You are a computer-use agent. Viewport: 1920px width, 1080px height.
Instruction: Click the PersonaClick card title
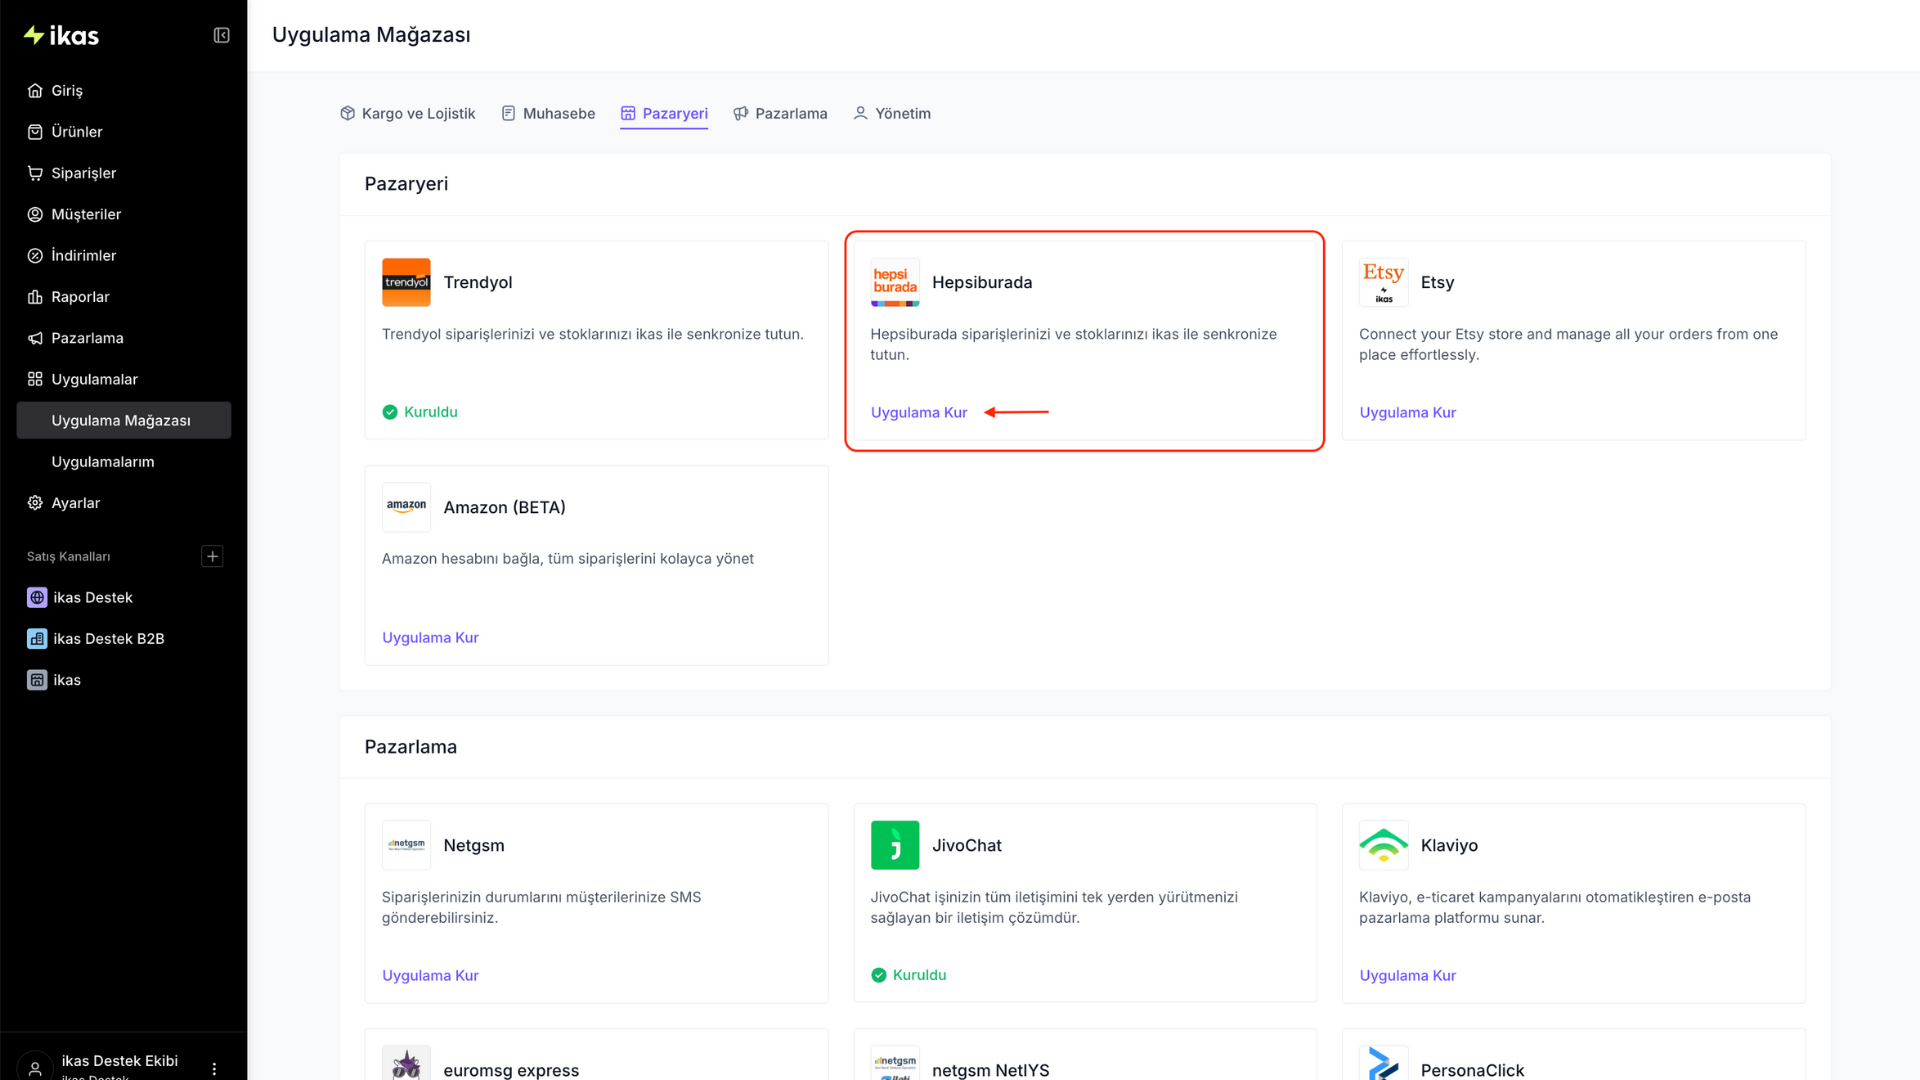tap(1473, 1070)
